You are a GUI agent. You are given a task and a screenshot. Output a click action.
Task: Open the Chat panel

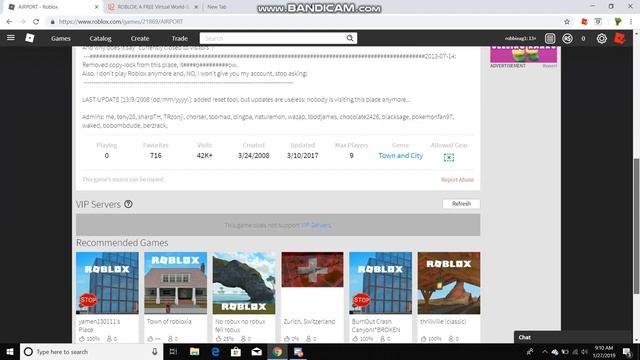pos(573,337)
